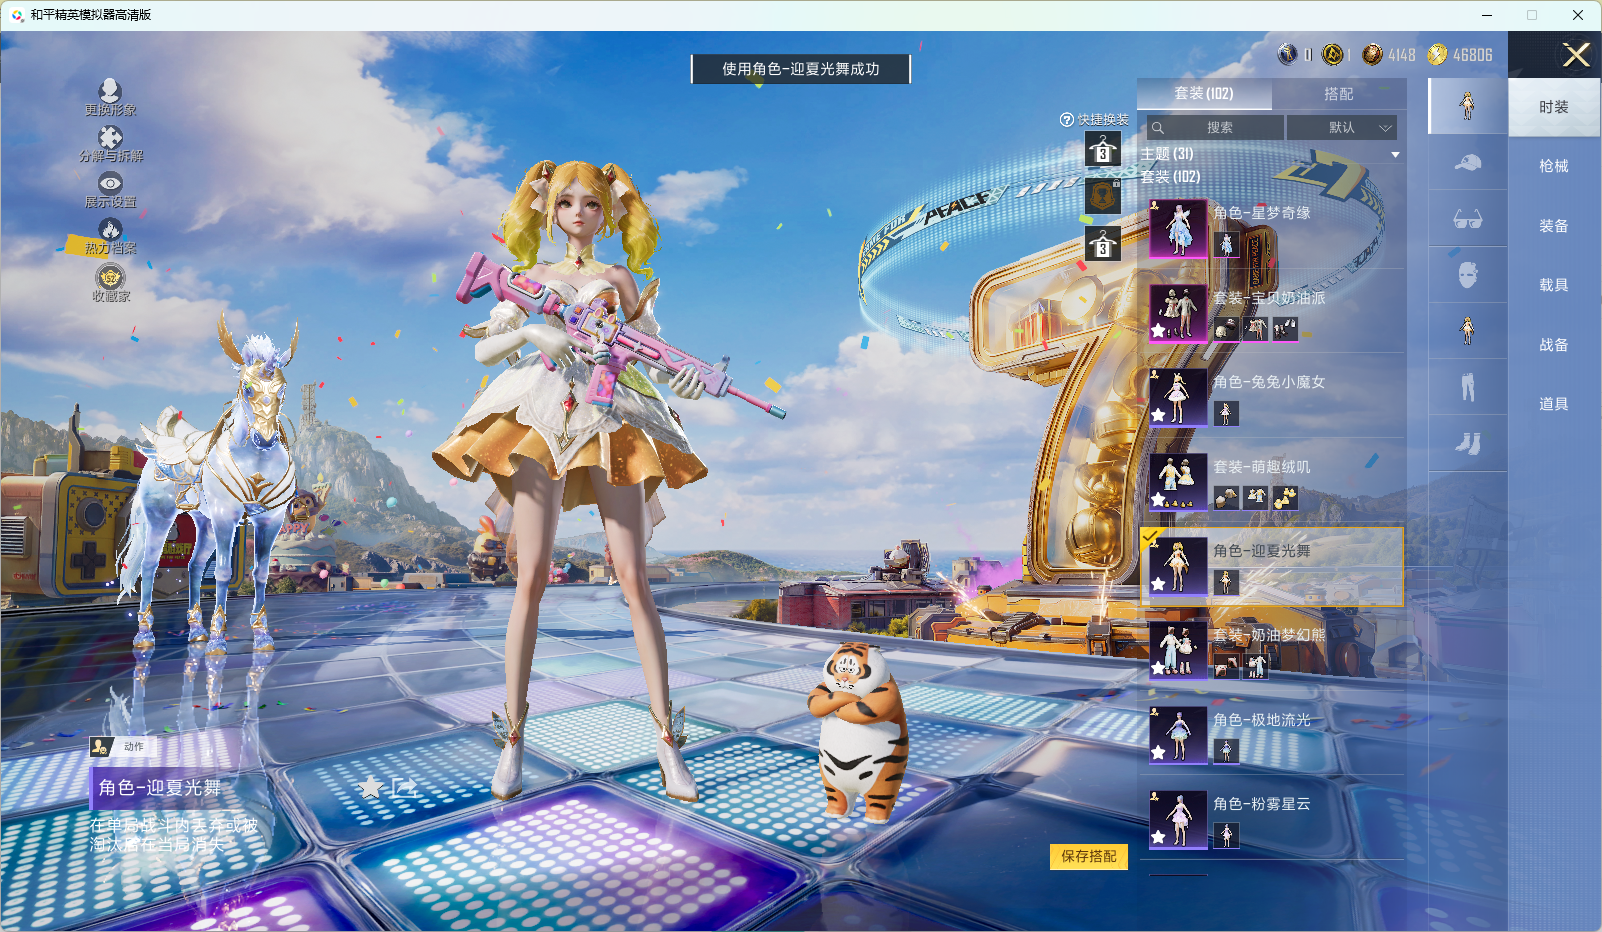Viewport: 1602px width, 932px height.
Task: Click the 角色-迎夏光舞 title label at bottom left
Action: (x=160, y=788)
